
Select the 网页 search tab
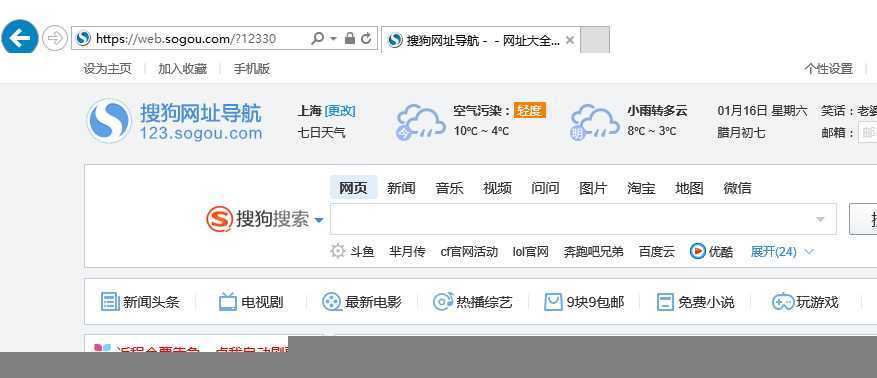[353, 188]
